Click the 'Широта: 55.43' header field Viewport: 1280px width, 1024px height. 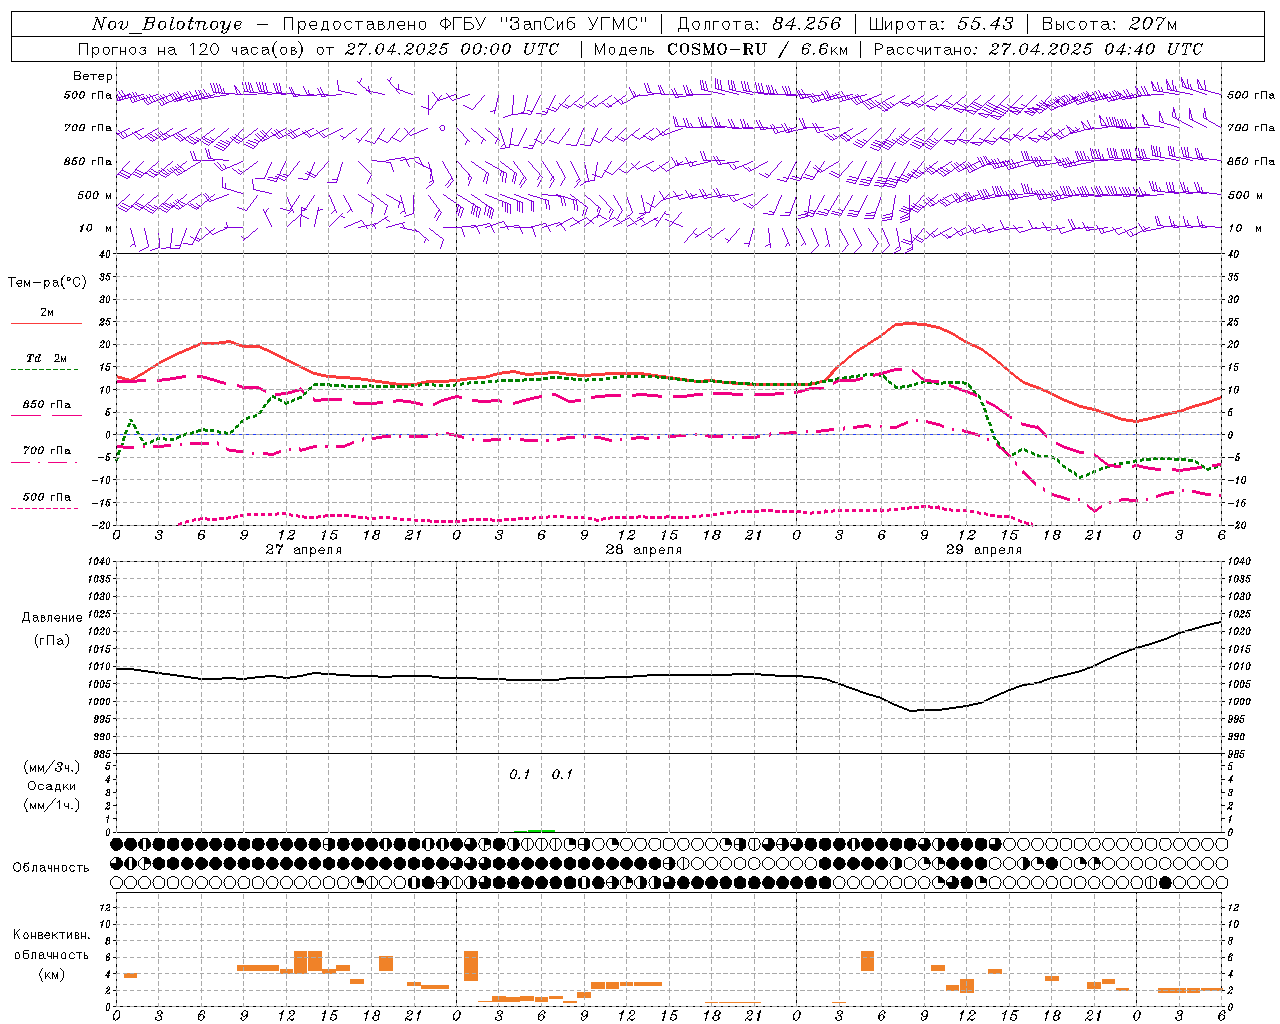940,24
